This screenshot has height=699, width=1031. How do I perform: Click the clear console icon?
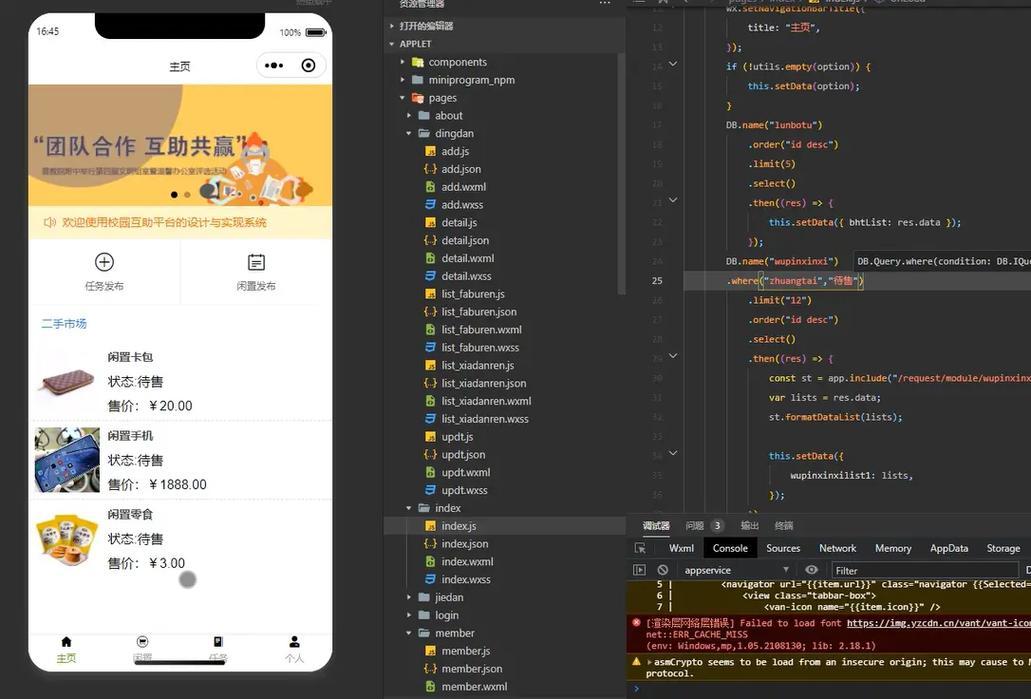662,569
